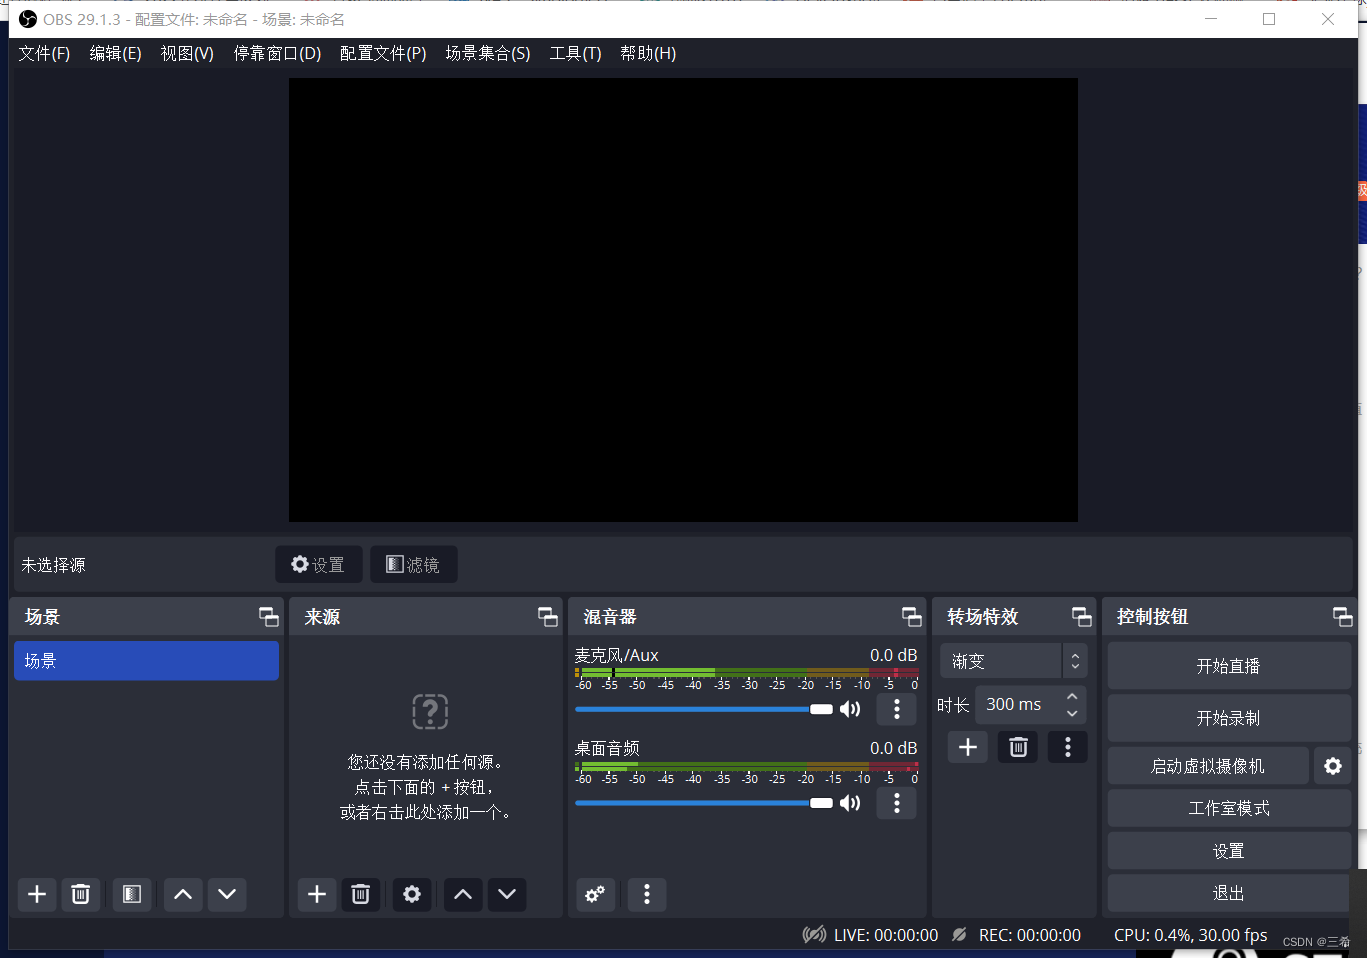Screen dimensions: 1367x958
Task: Adjust 桌面音频 volume slider
Action: coord(704,803)
